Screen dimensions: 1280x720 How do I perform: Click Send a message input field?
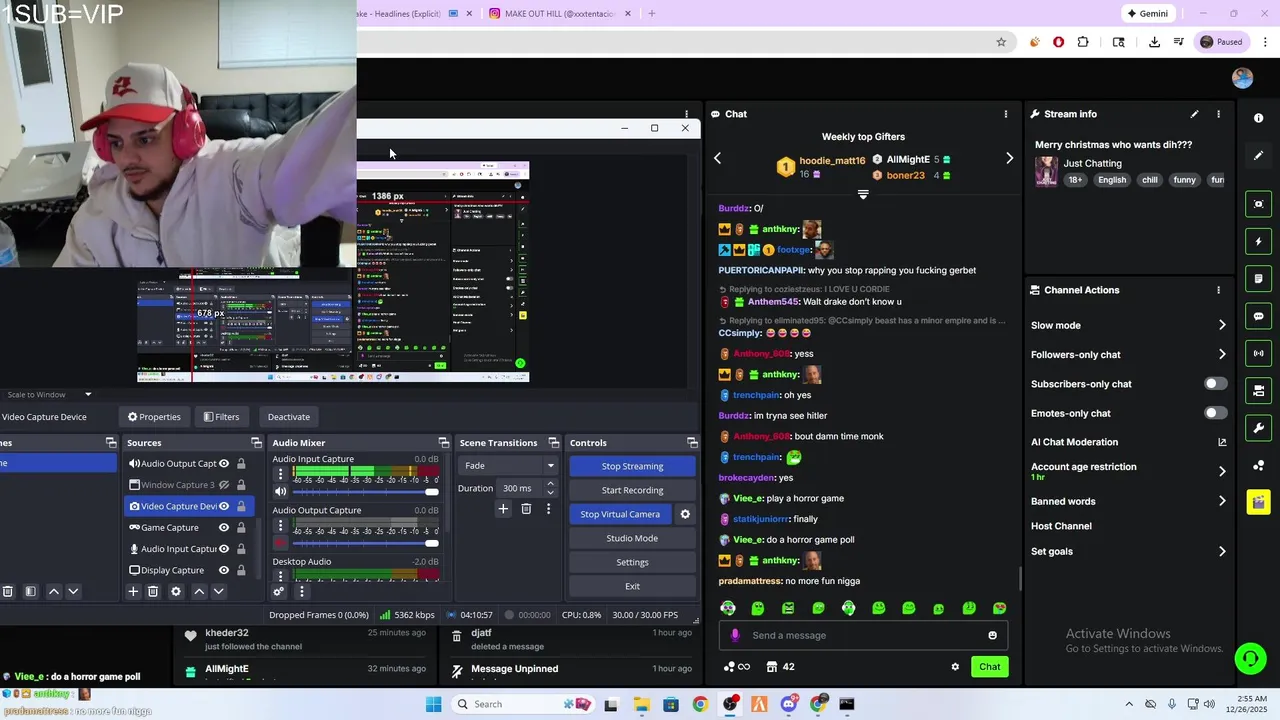[x=862, y=635]
